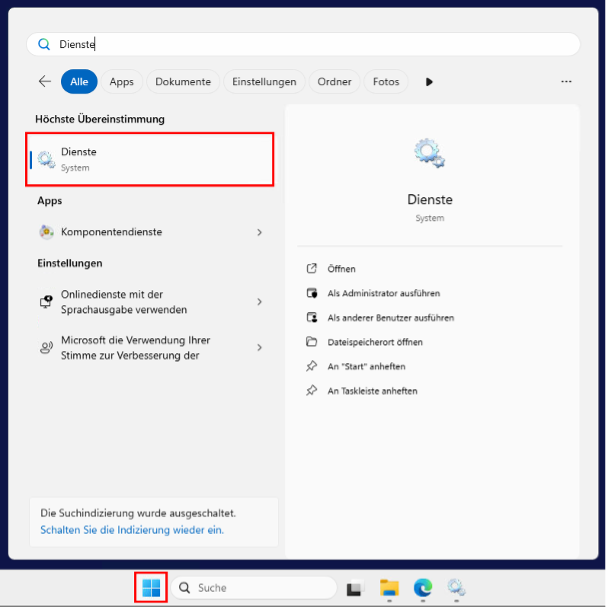Choose Dateispeicherort öffnen
Screen dimensions: 606x608
[x=375, y=342]
